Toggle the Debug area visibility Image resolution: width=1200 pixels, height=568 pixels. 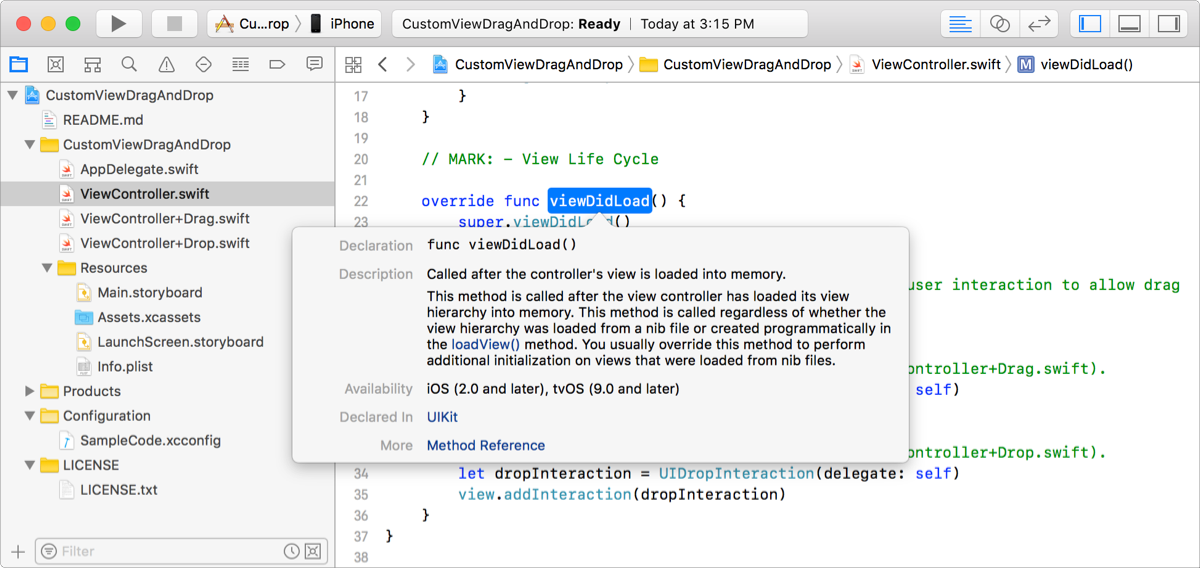click(1129, 24)
